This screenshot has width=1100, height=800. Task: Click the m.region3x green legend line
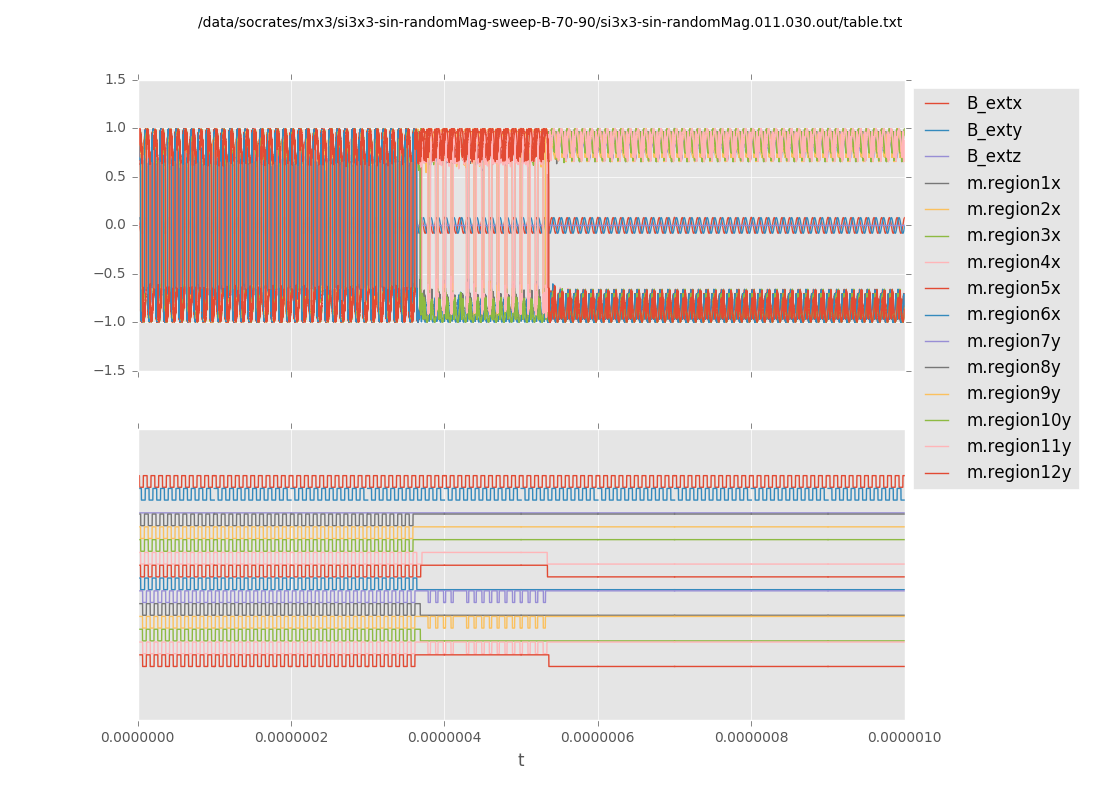tap(937, 236)
